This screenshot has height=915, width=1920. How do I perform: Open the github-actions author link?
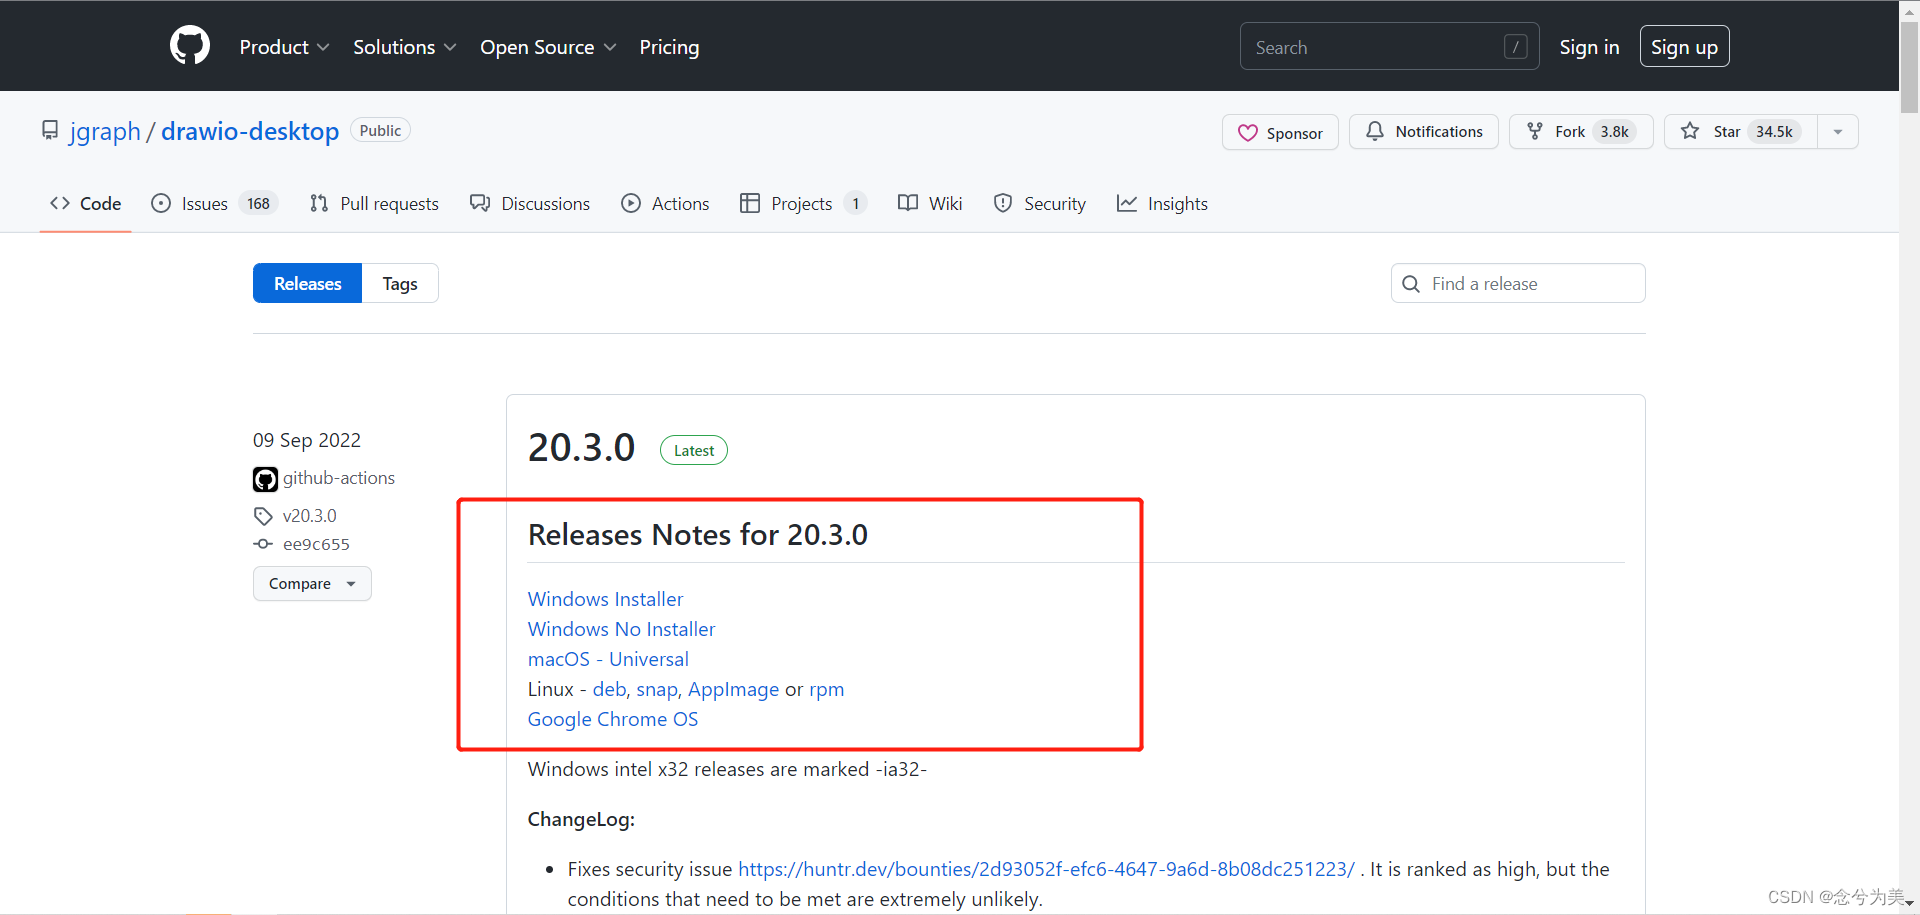(339, 478)
